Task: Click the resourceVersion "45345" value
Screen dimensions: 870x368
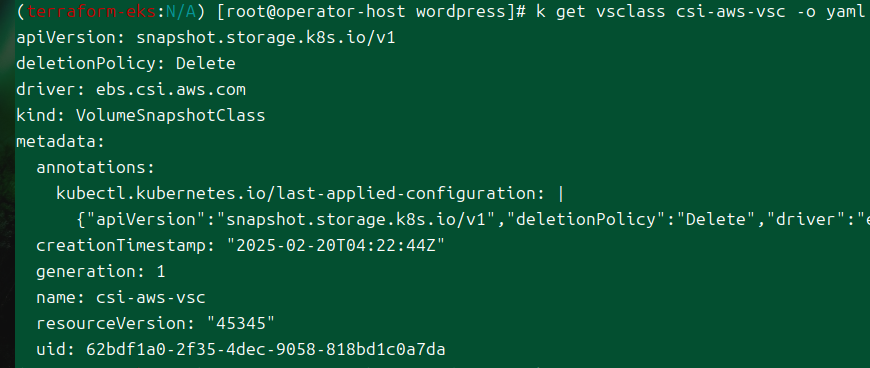Action: (x=240, y=323)
